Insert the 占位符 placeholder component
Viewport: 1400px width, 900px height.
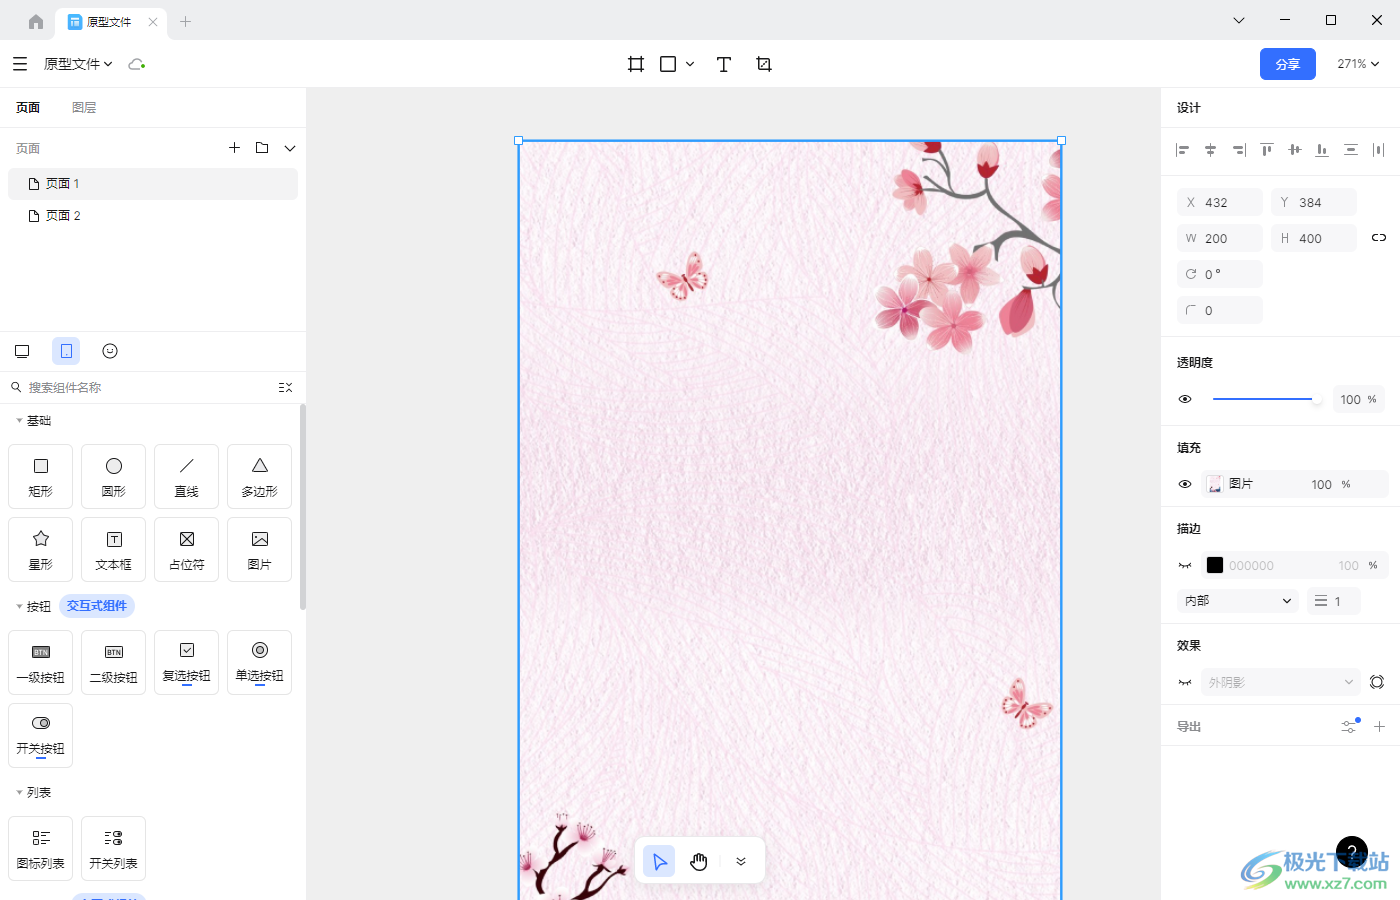point(187,549)
